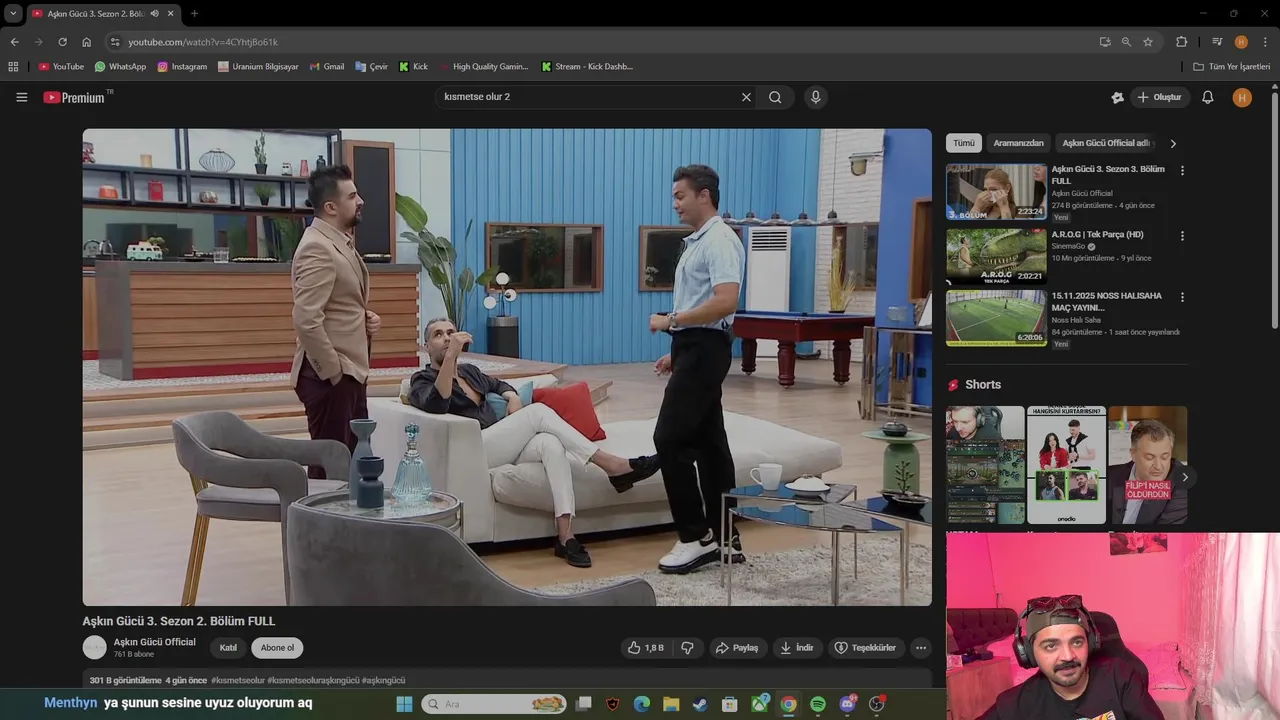Click the Katıl join button
The image size is (1280, 720).
tap(228, 648)
